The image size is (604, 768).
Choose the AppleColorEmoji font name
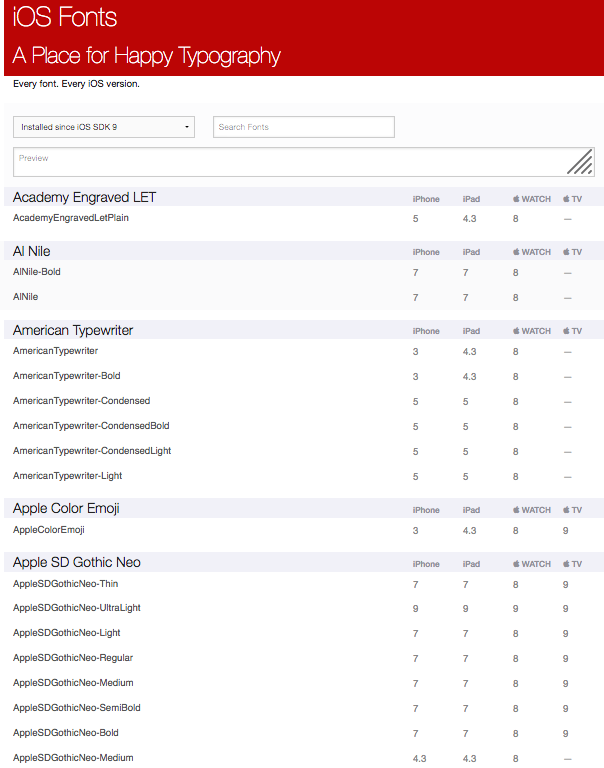(48, 530)
